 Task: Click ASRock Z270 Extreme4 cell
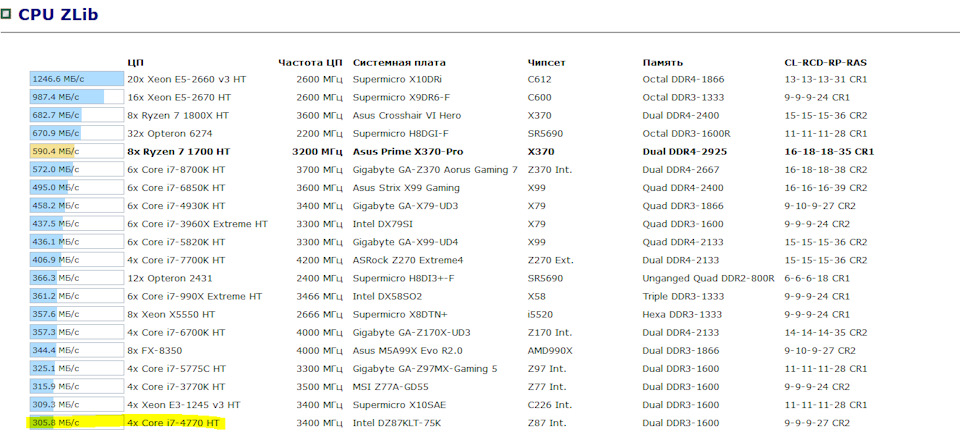point(408,260)
